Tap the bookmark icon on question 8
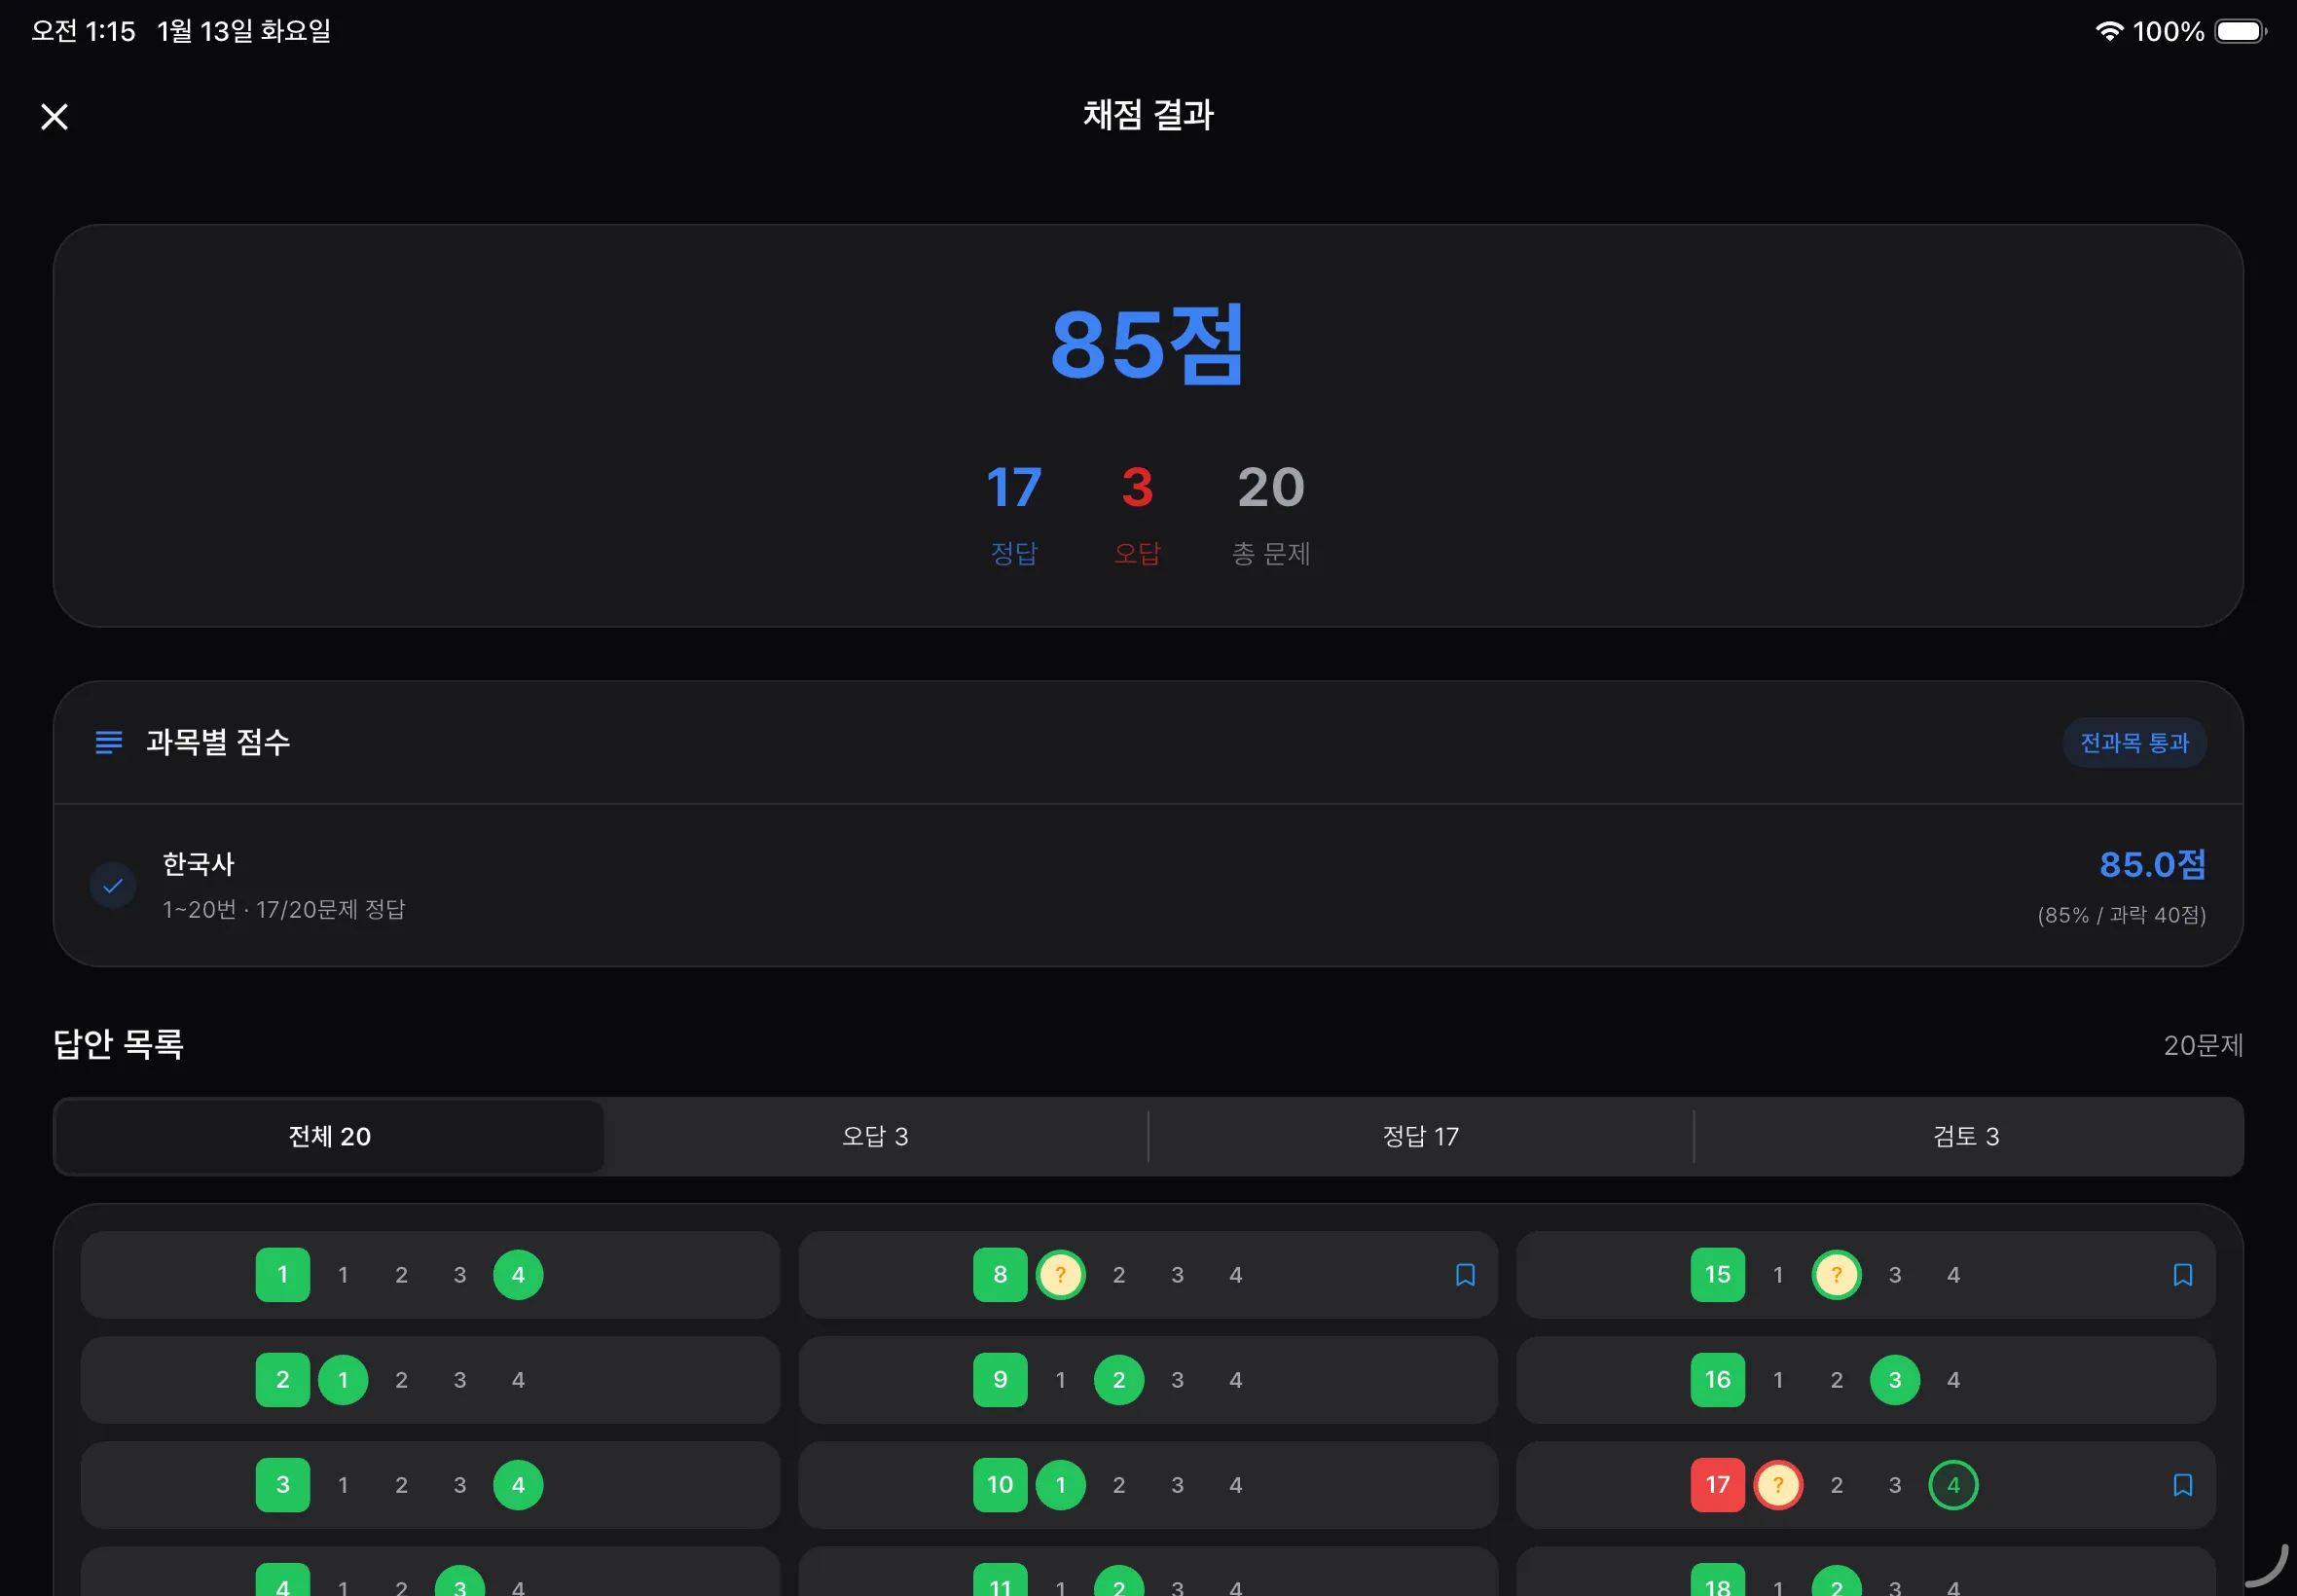 tap(1465, 1274)
